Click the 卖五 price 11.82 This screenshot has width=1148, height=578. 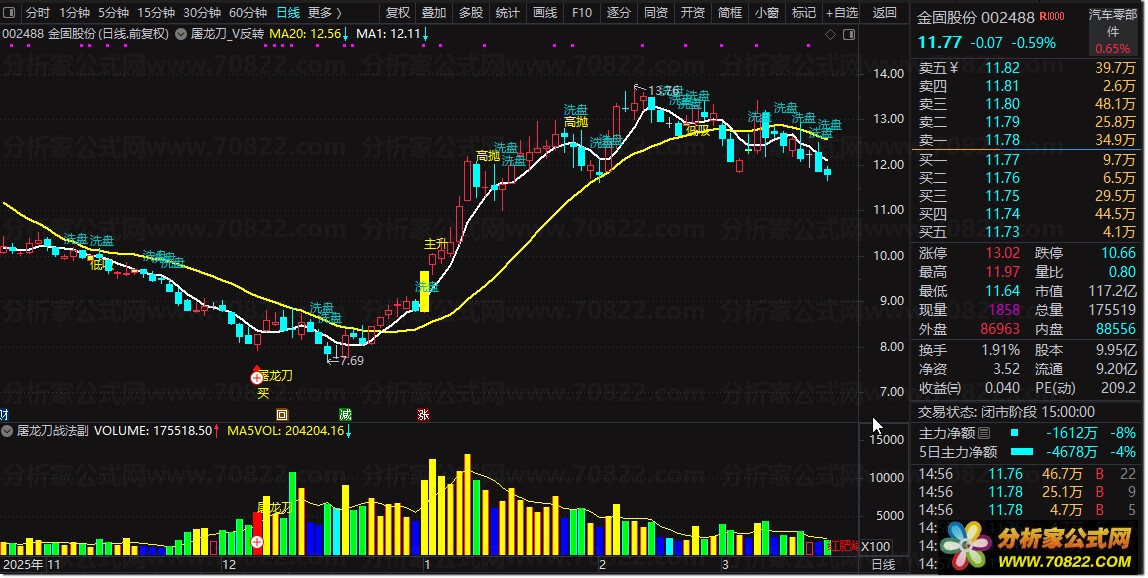pos(1002,67)
